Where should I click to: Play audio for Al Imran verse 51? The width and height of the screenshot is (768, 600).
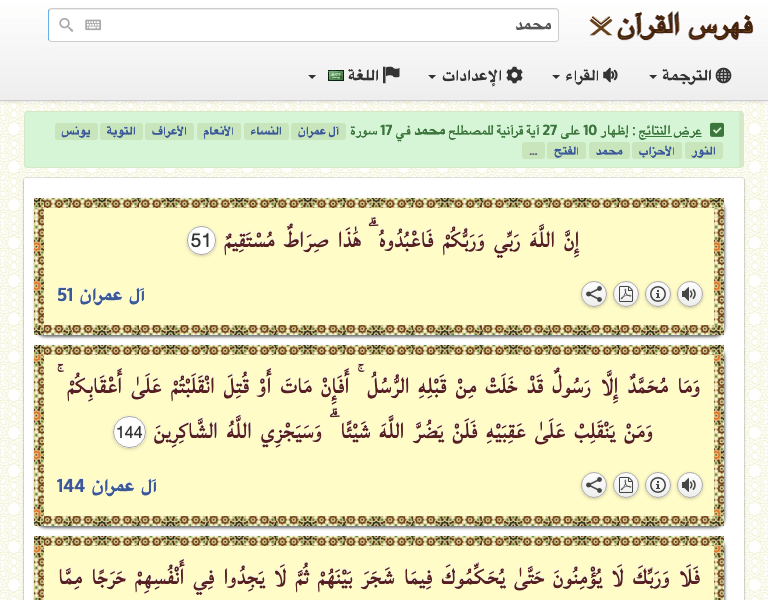click(x=689, y=294)
